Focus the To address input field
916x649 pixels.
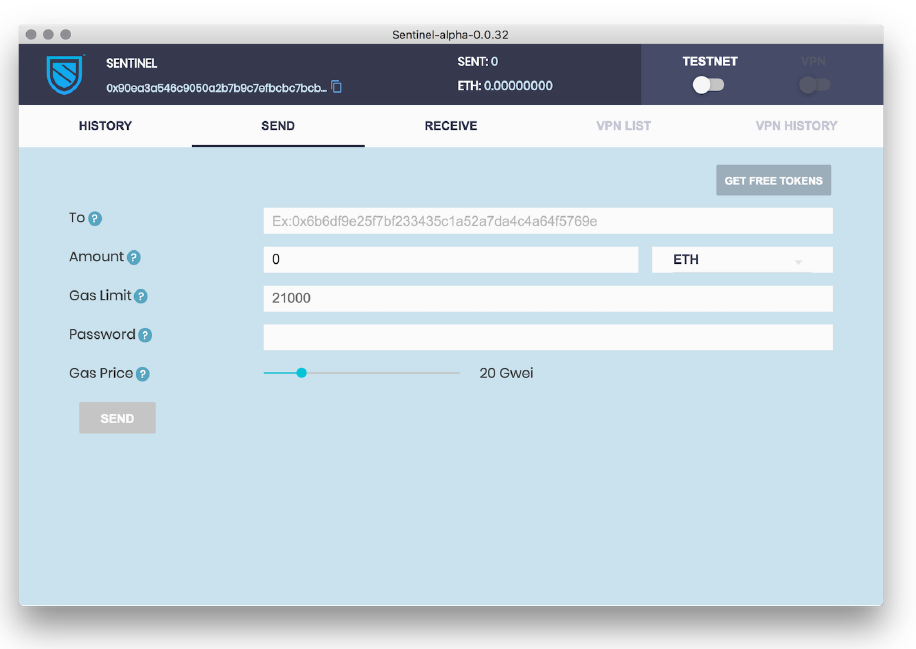point(548,221)
